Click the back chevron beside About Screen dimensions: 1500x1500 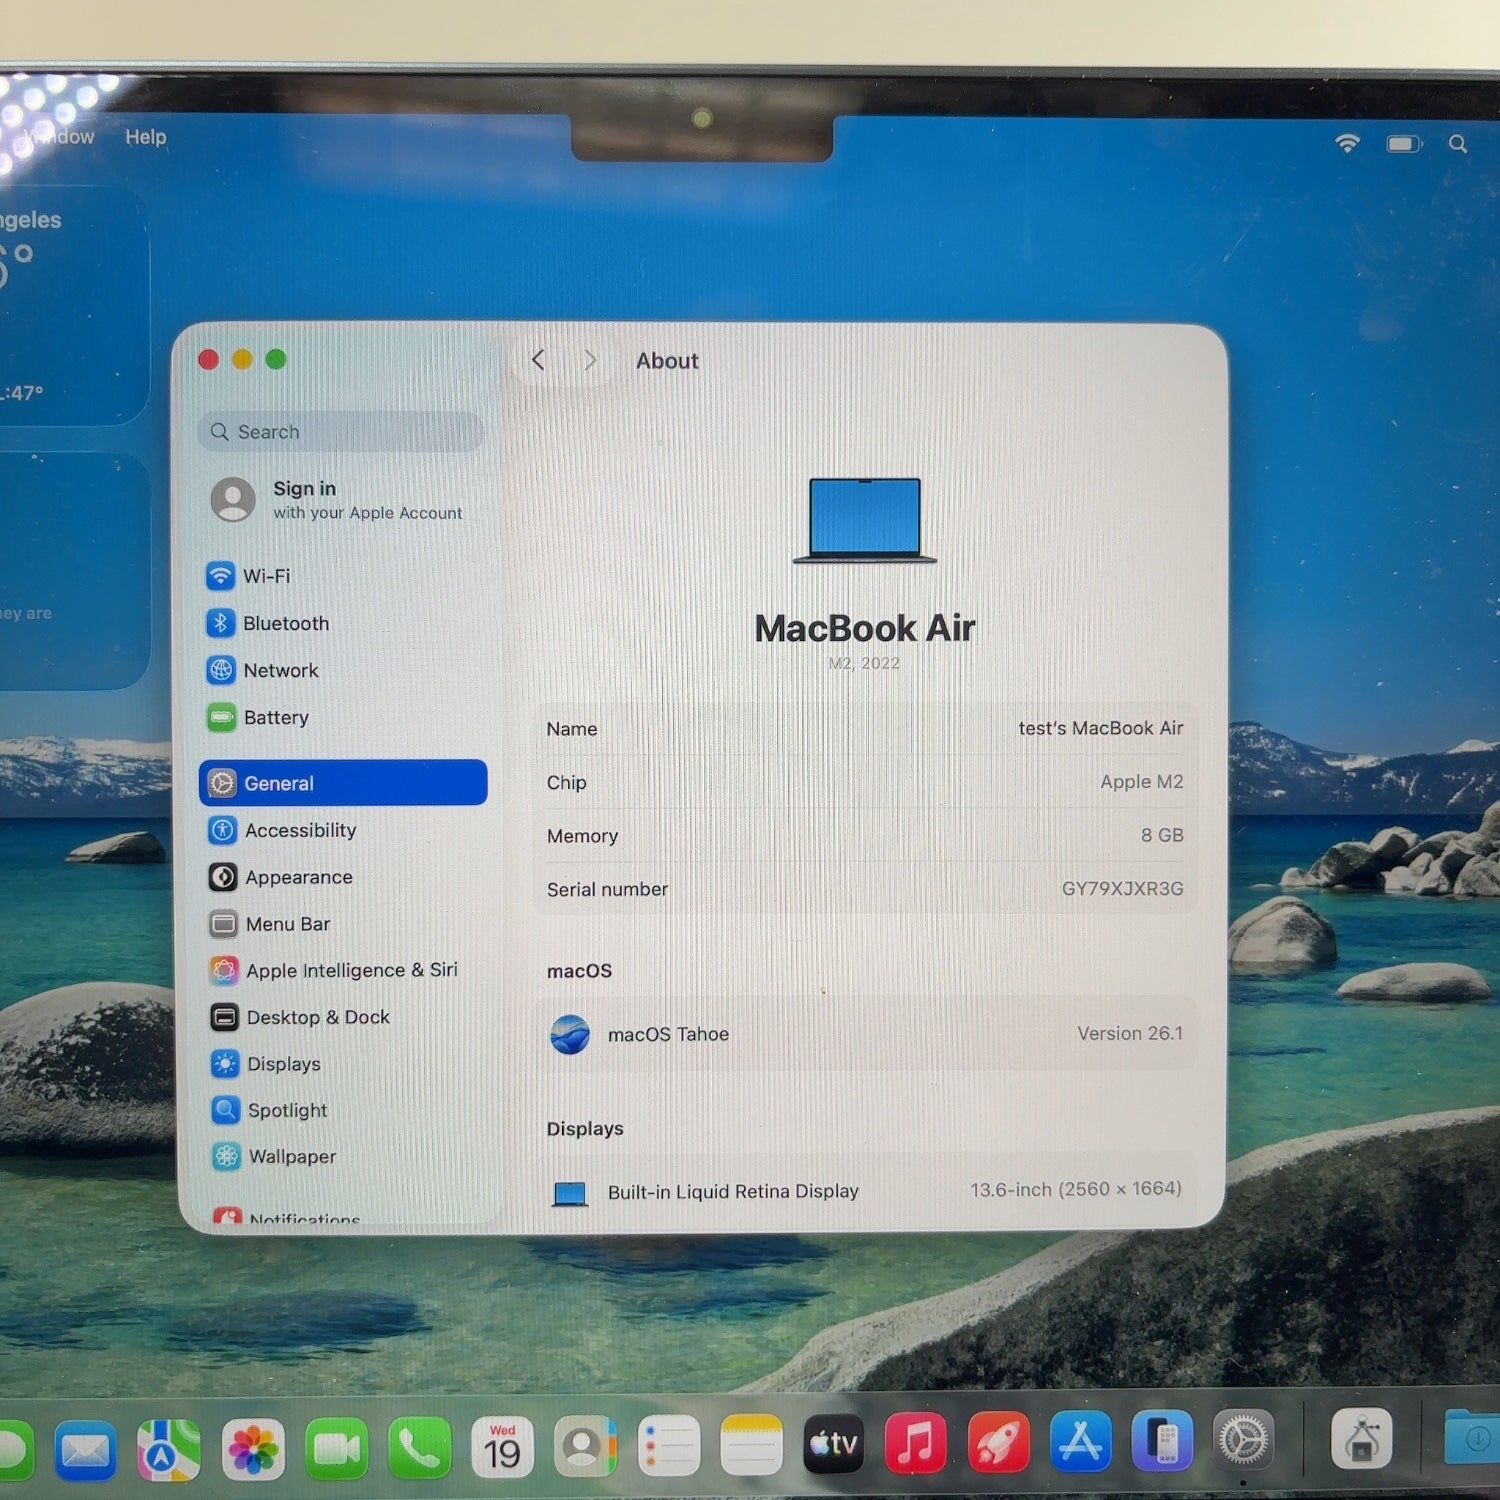pyautogui.click(x=538, y=360)
